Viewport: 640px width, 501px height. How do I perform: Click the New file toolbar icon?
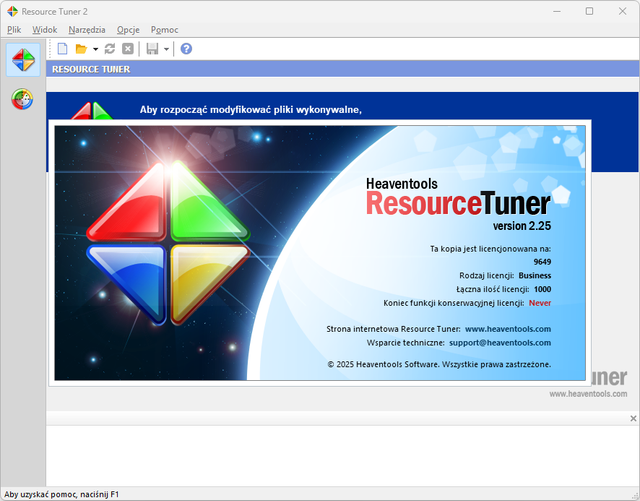[x=62, y=49]
